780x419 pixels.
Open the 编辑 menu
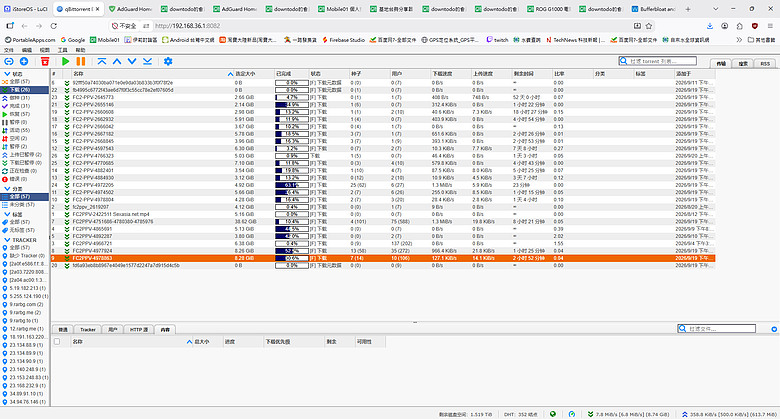point(27,50)
